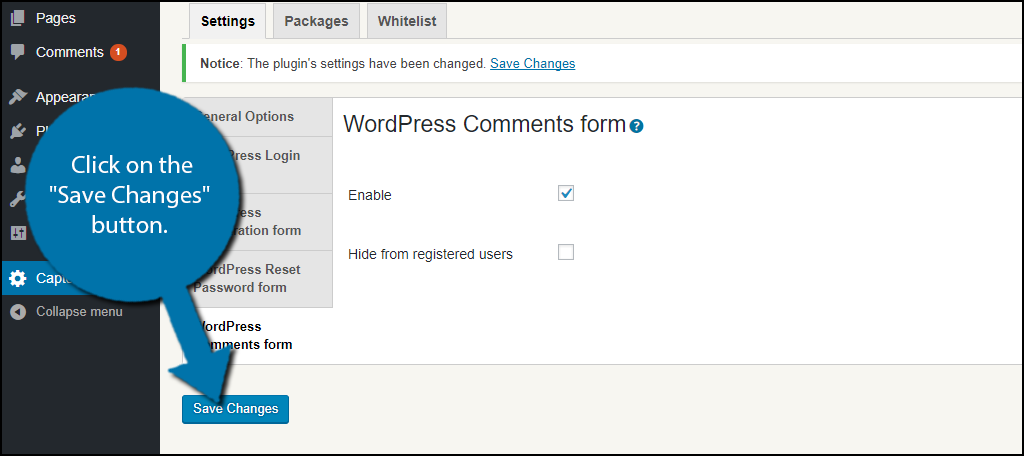Click the "Hide from registered users" label
Viewport: 1024px width, 456px height.
coord(430,255)
